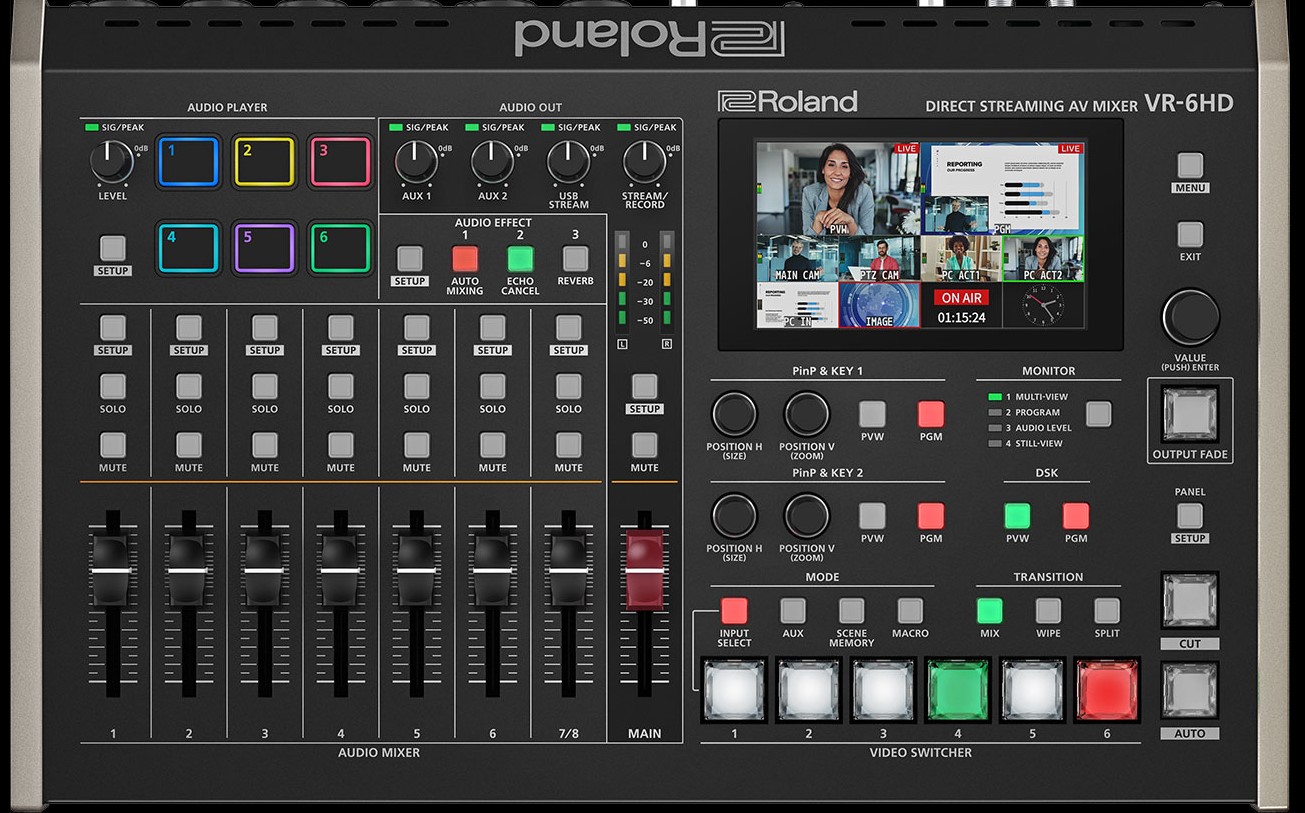
Task: Select video switcher input 6
Action: pos(1106,690)
